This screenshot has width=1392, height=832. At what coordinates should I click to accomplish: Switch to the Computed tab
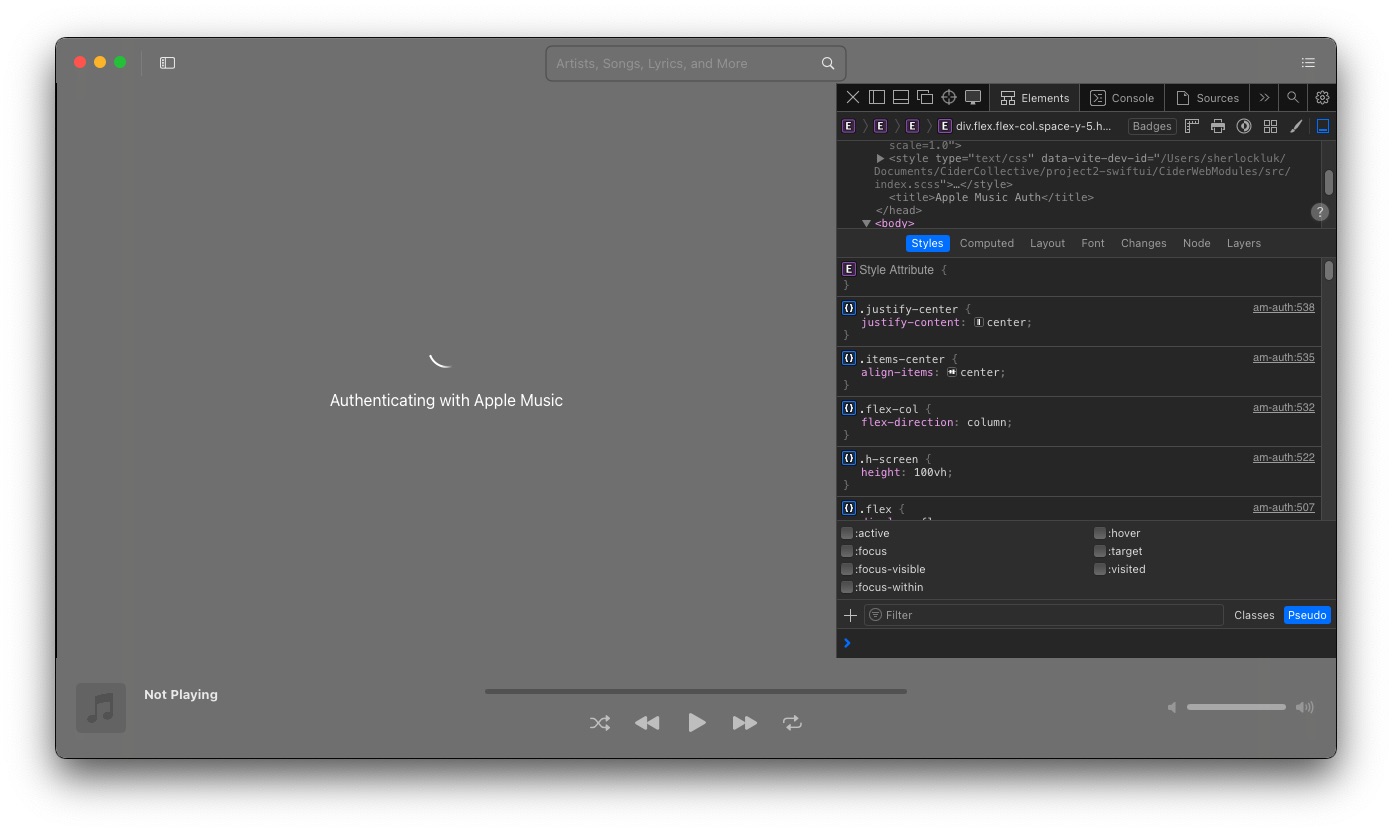[987, 243]
